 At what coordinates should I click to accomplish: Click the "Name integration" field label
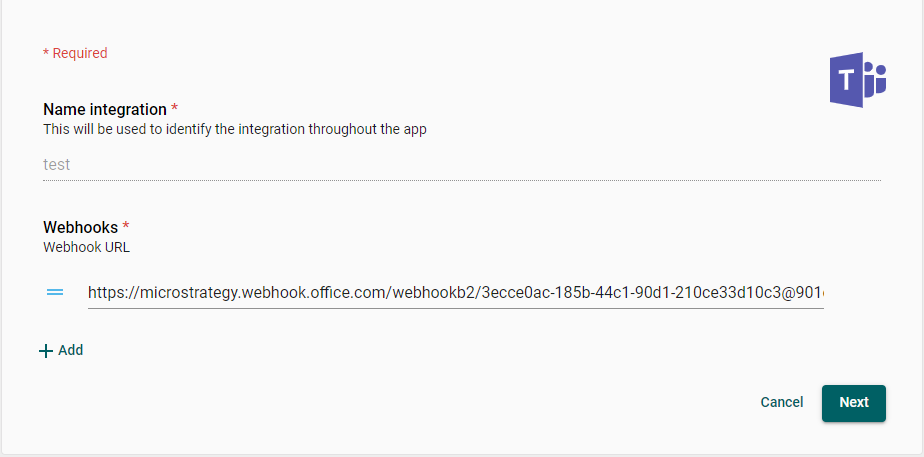(105, 109)
